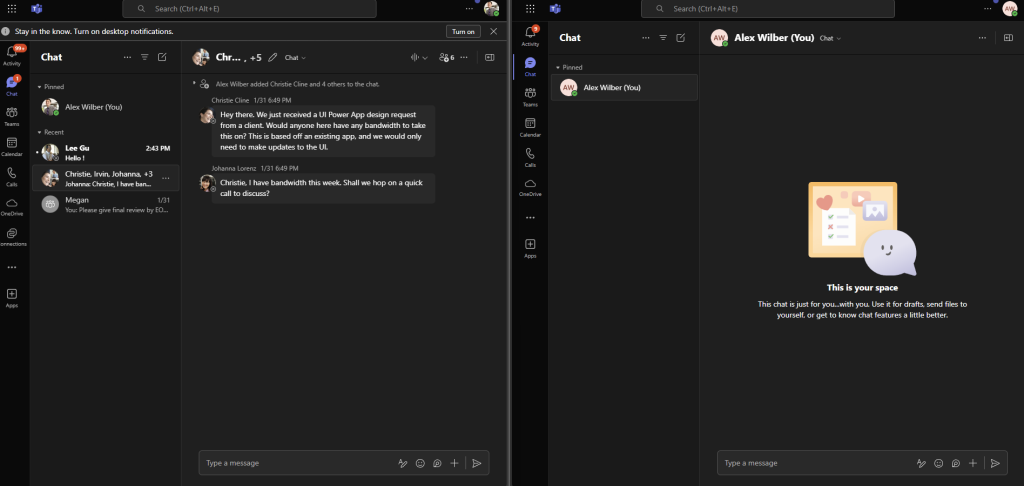Collapse Recent section in left window
The height and width of the screenshot is (486, 1024).
coord(50,132)
